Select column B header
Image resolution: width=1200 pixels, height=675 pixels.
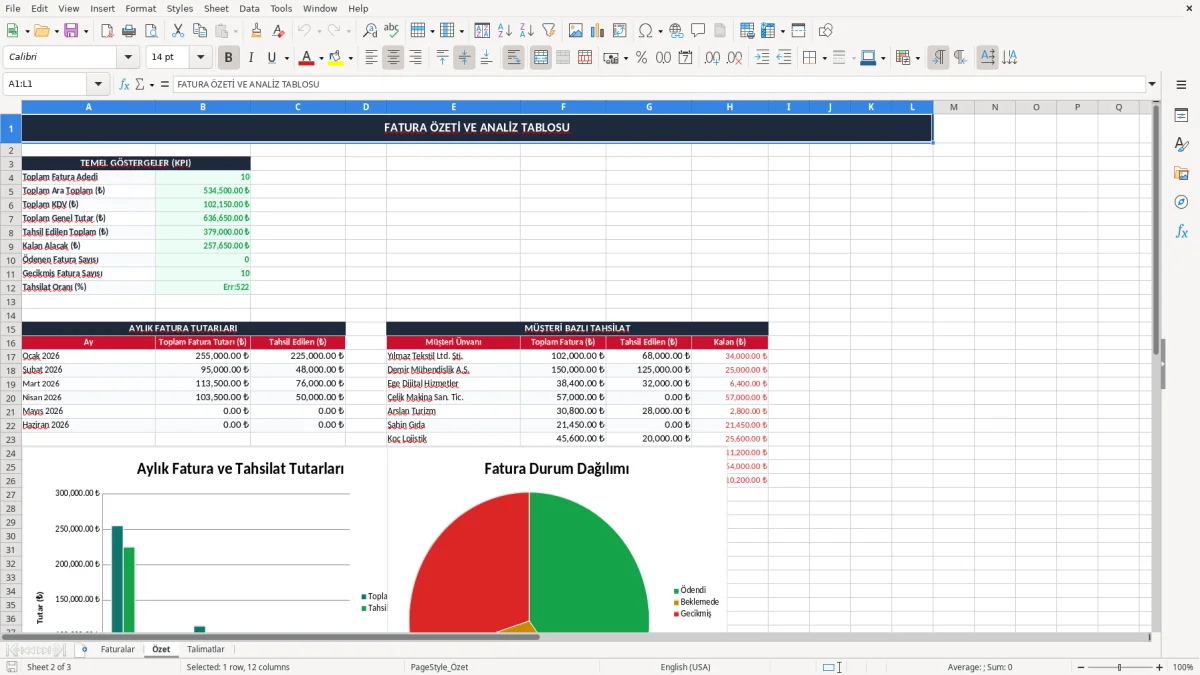[x=203, y=107]
